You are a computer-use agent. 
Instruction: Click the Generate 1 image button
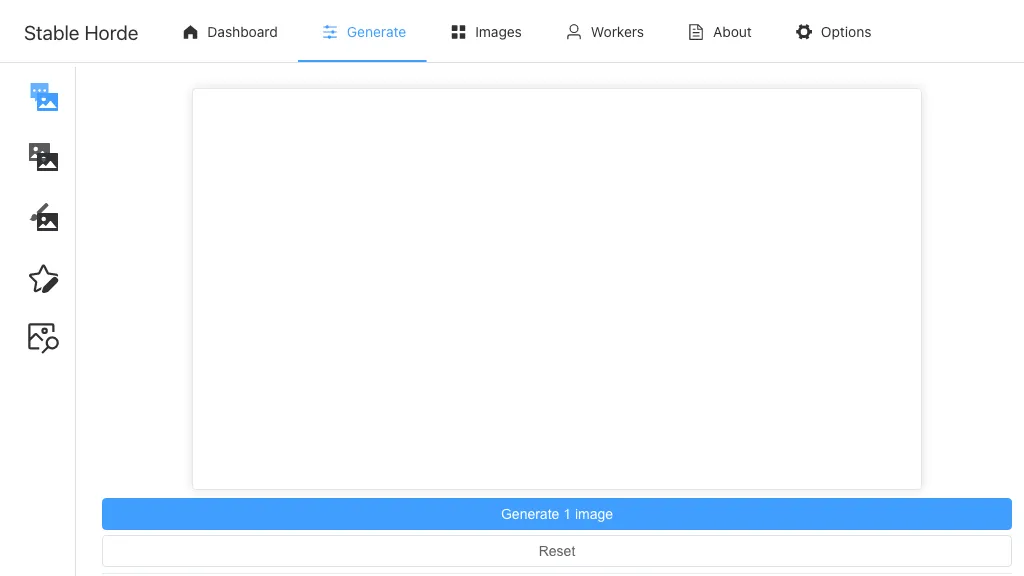click(556, 514)
